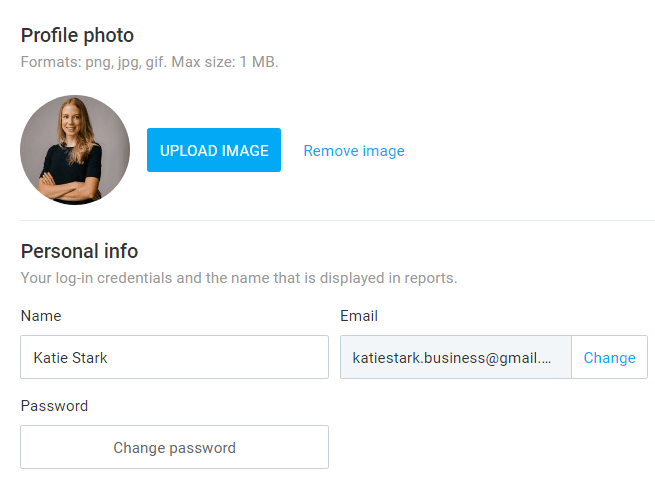This screenshot has height=484, width=655.
Task: Open the Change password button
Action: click(175, 447)
